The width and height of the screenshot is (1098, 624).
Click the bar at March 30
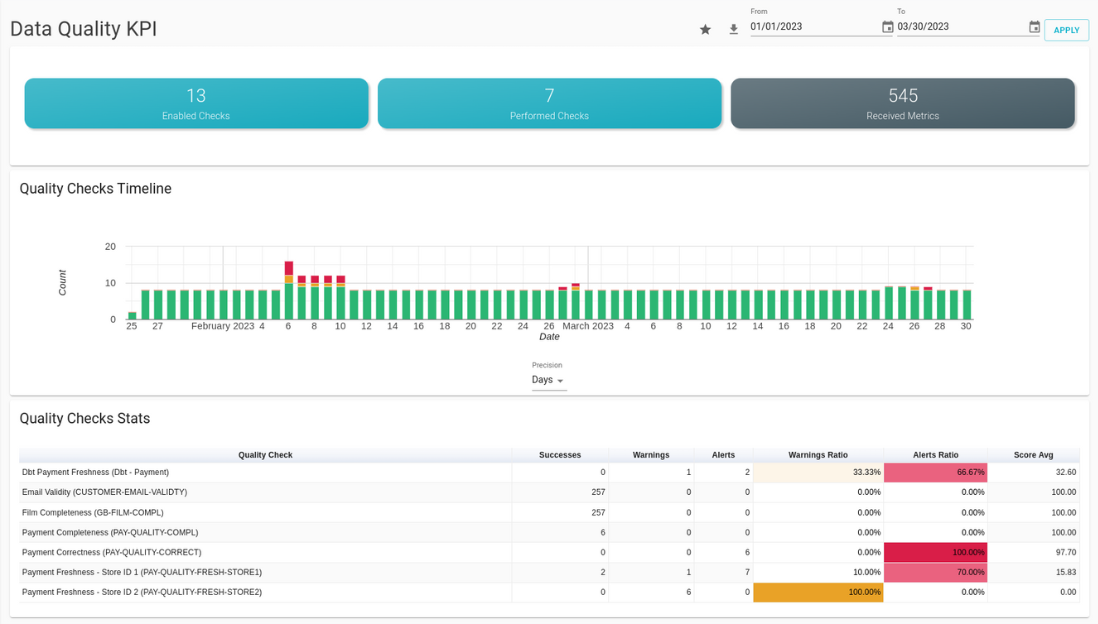pyautogui.click(x=967, y=305)
